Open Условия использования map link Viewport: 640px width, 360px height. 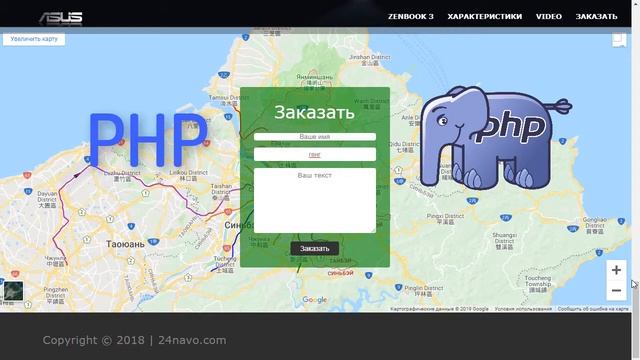523,309
